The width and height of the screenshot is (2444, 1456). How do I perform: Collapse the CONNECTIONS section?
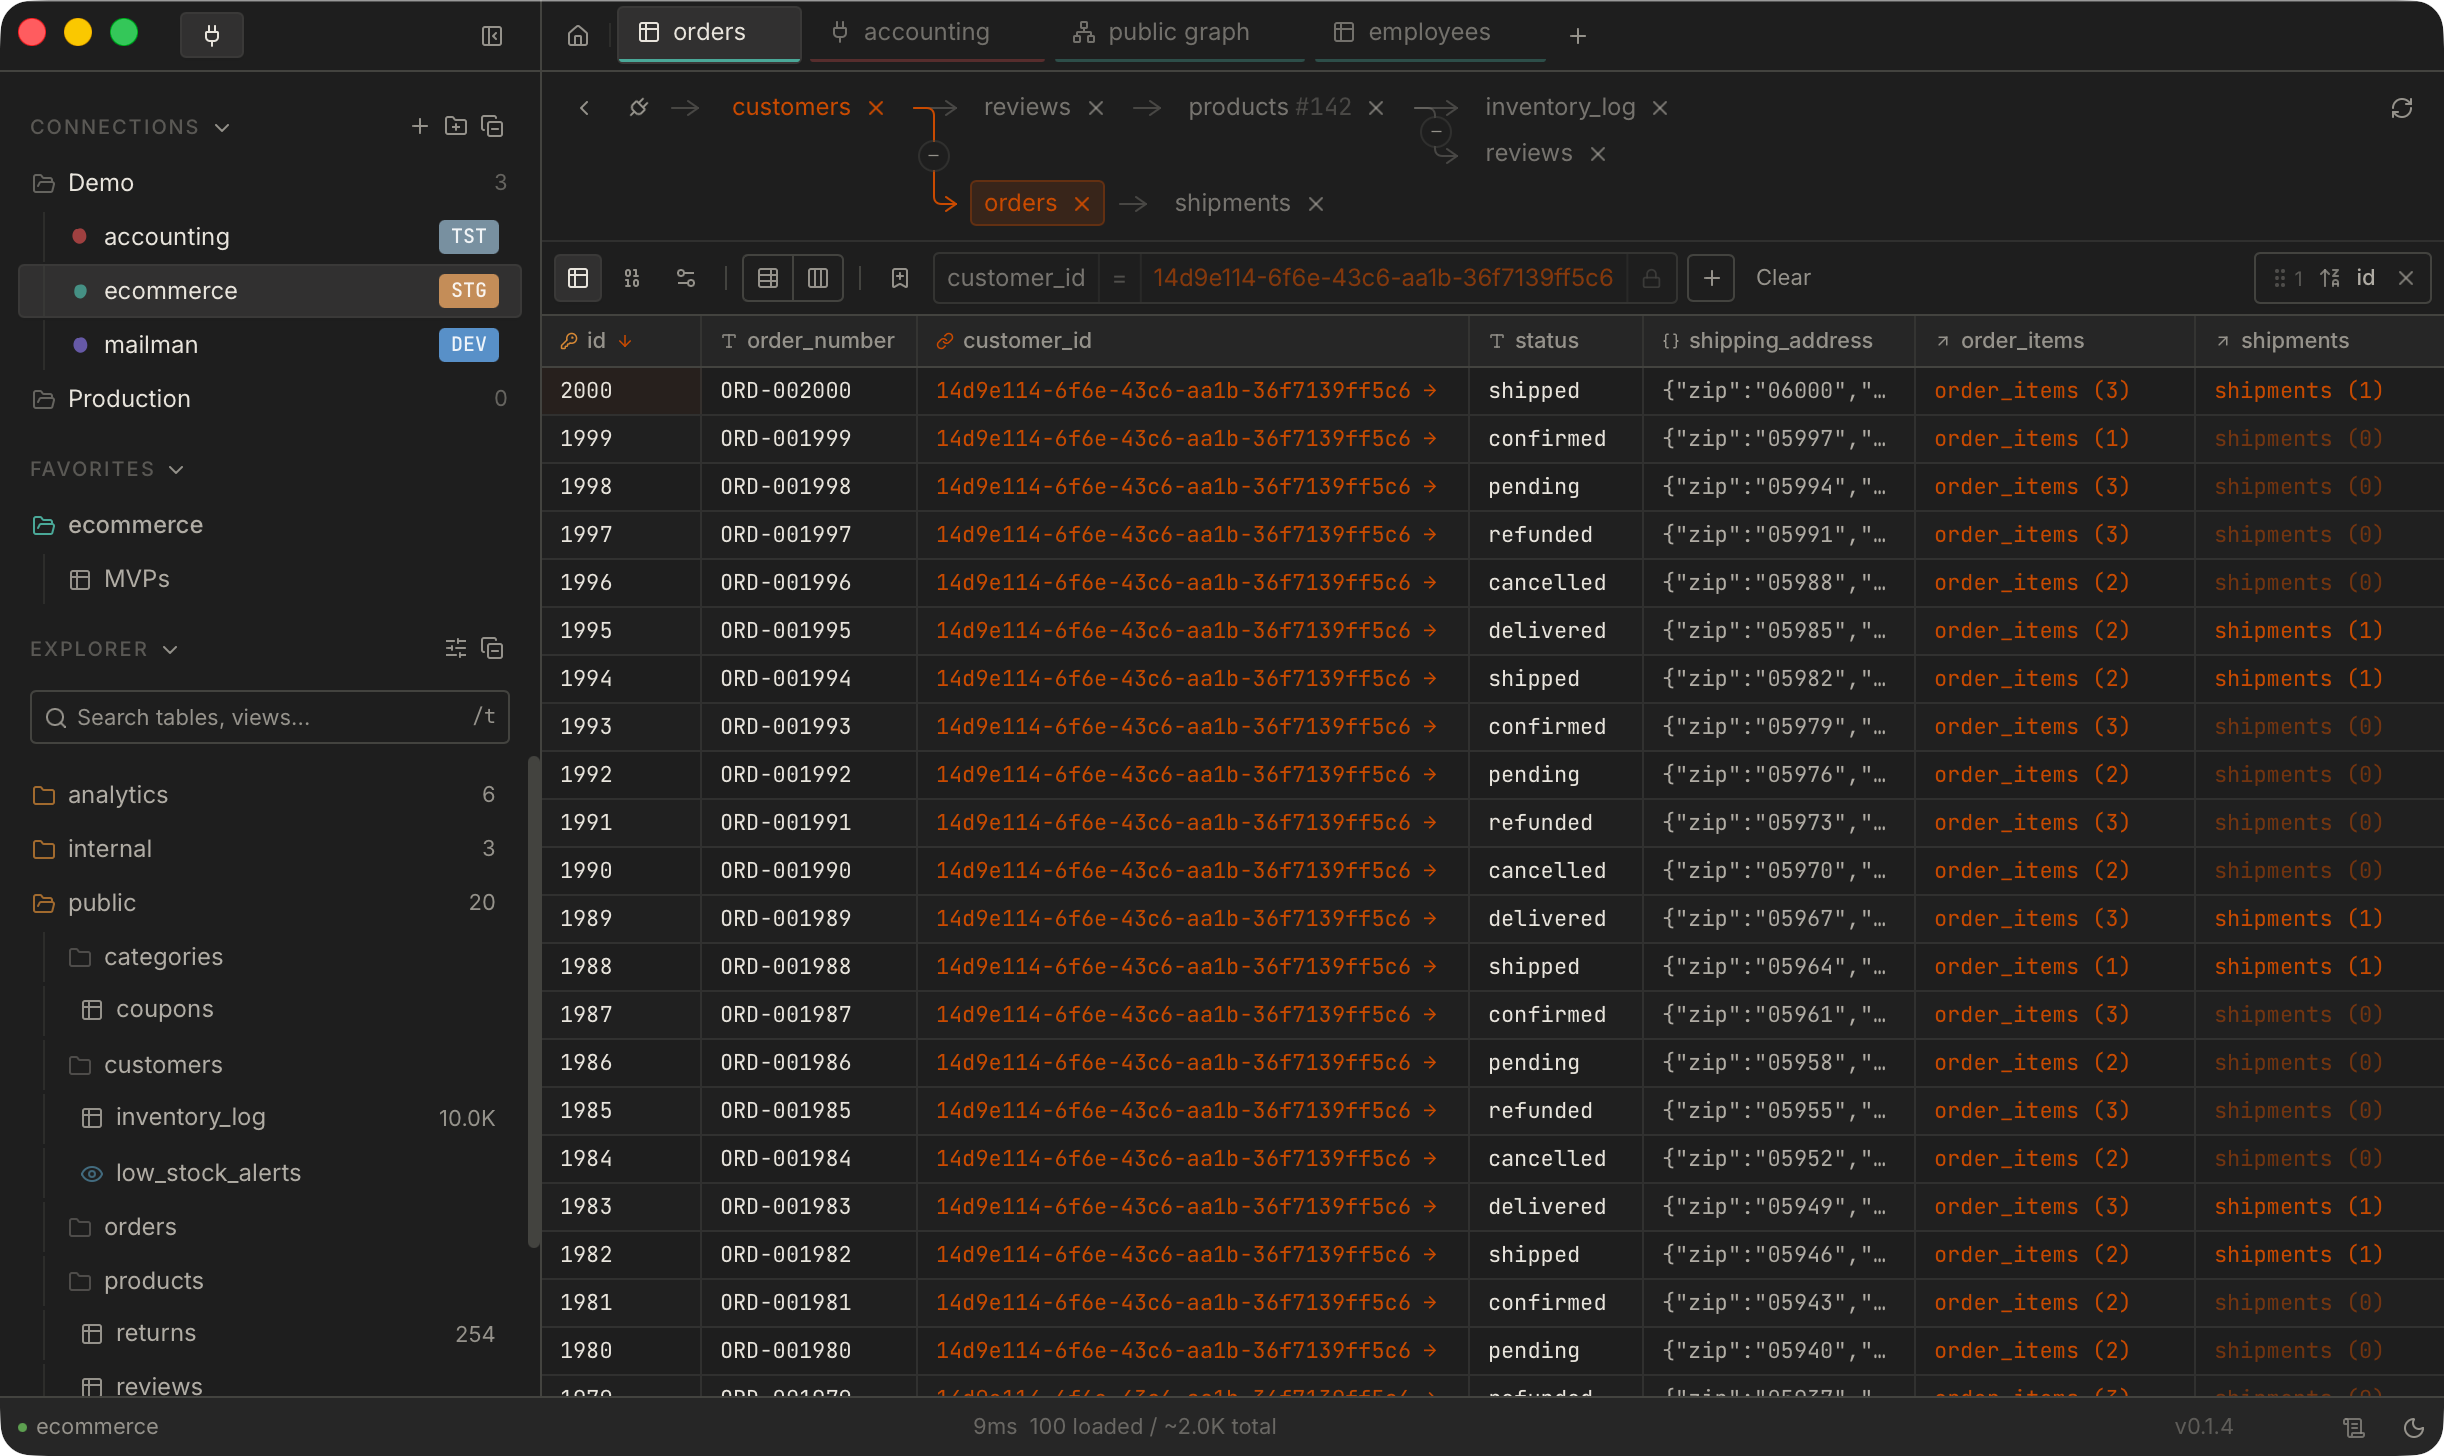(x=130, y=127)
